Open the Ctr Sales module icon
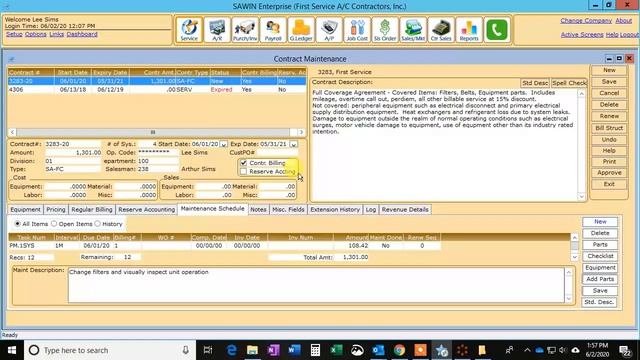Screen dimensions: 640x360 441,30
